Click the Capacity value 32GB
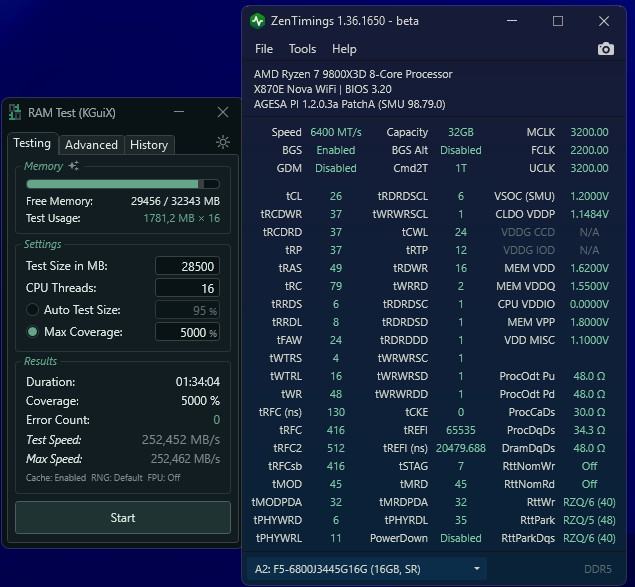This screenshot has height=587, width=635. point(461,132)
